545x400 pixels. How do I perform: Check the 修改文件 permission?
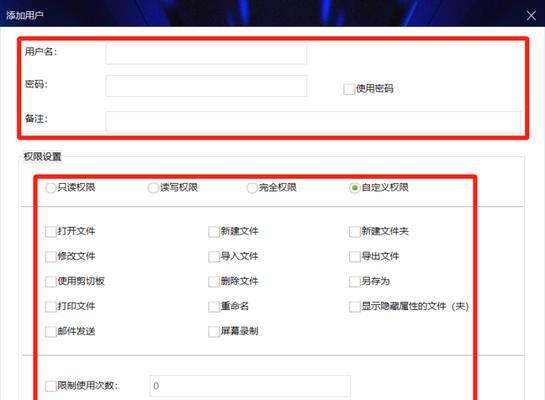[x=51, y=257]
